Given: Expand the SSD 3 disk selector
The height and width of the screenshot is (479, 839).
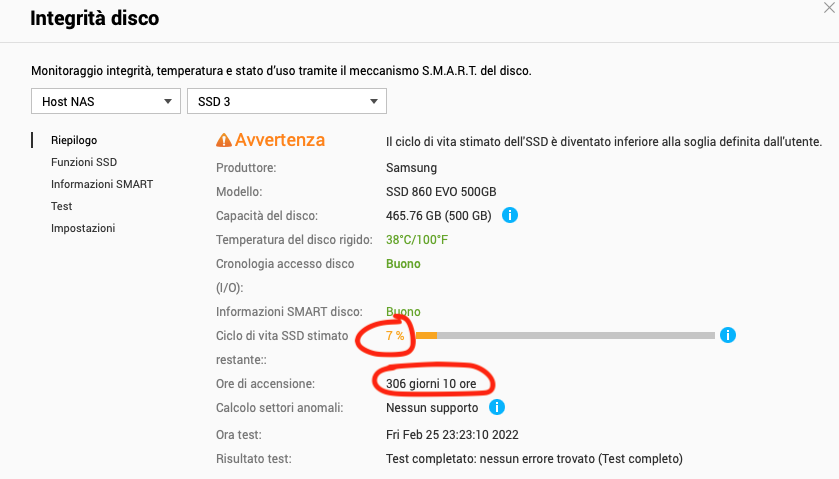Looking at the screenshot, I should click(287, 101).
